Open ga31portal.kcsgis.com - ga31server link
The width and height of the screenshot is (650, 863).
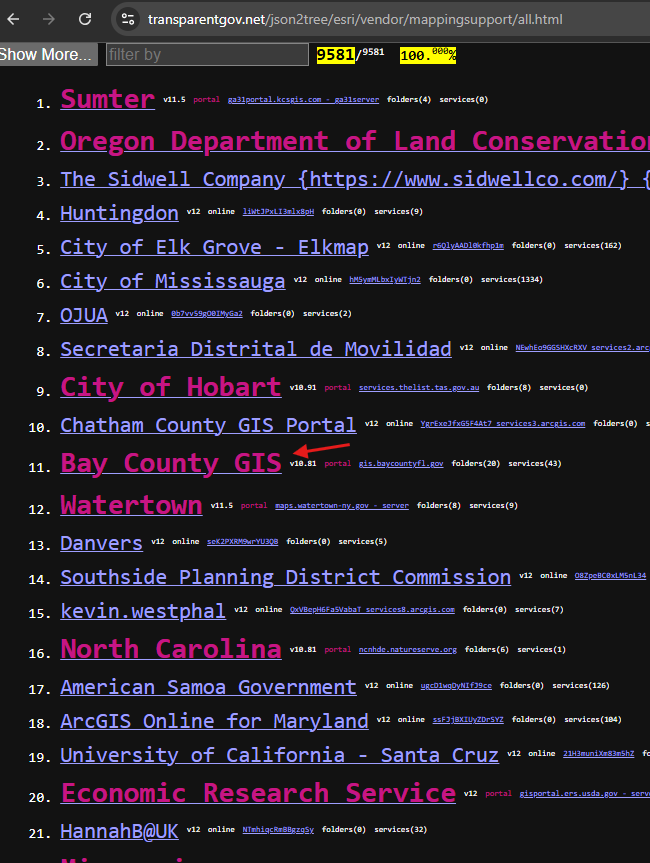(303, 100)
